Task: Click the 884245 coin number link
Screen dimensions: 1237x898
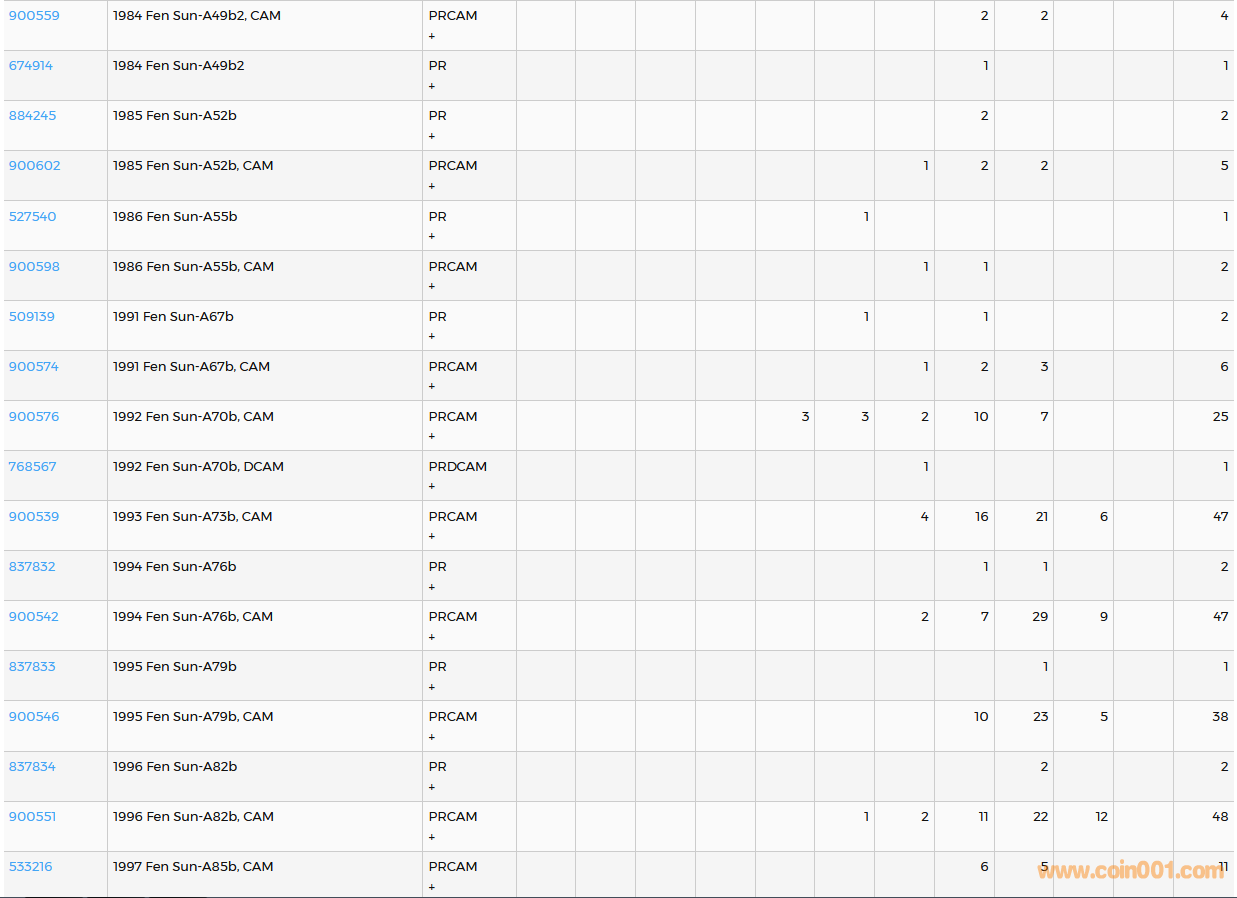Action: click(x=33, y=116)
